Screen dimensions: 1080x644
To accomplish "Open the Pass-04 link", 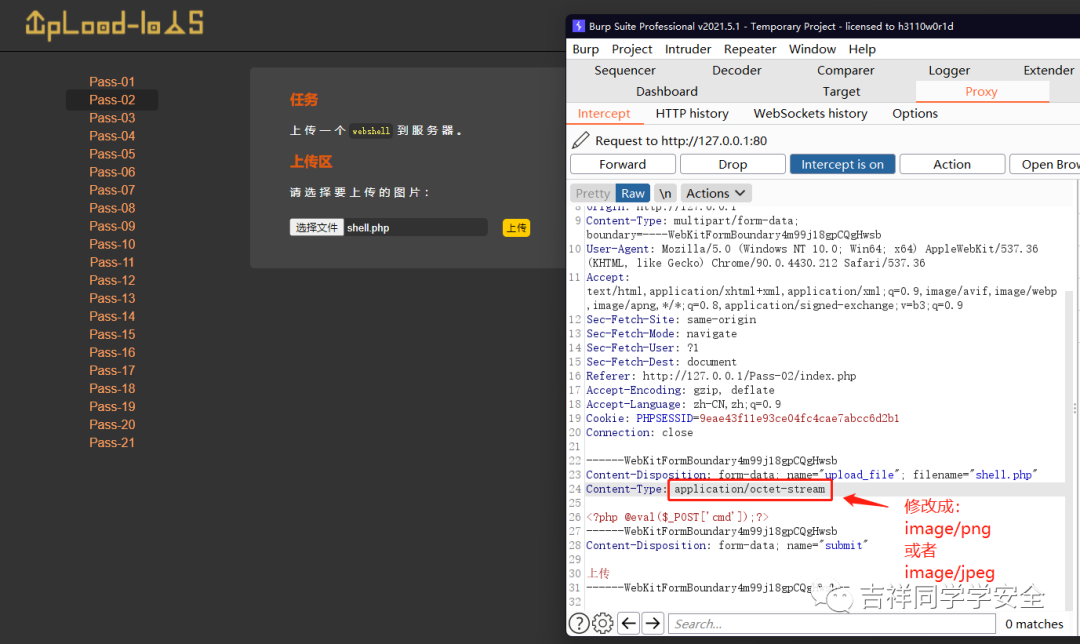I will click(112, 136).
